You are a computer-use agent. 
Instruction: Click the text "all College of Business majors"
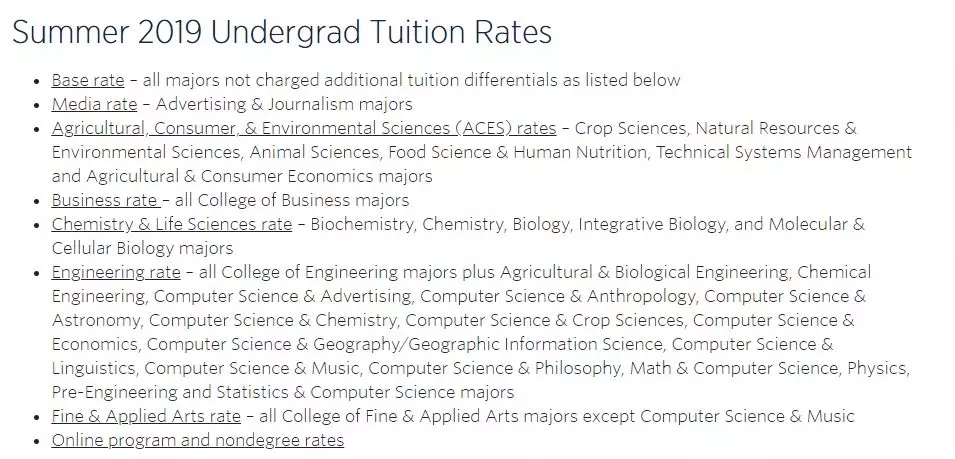292,200
